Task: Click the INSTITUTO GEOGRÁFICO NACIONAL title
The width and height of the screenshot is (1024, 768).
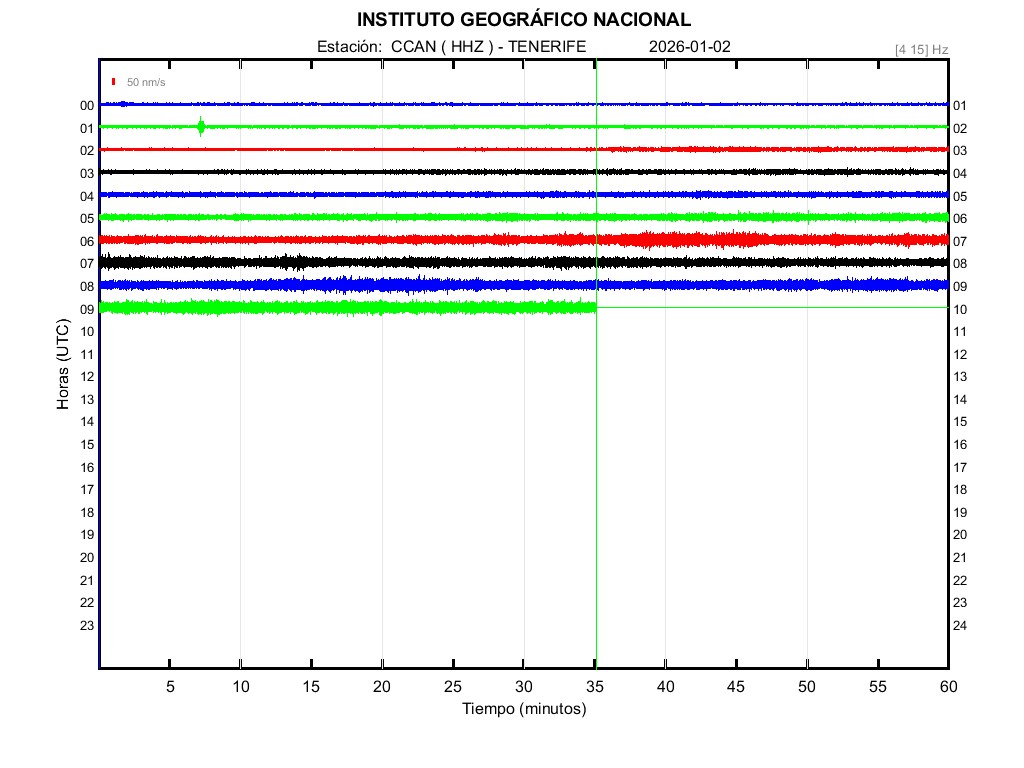Action: (523, 20)
